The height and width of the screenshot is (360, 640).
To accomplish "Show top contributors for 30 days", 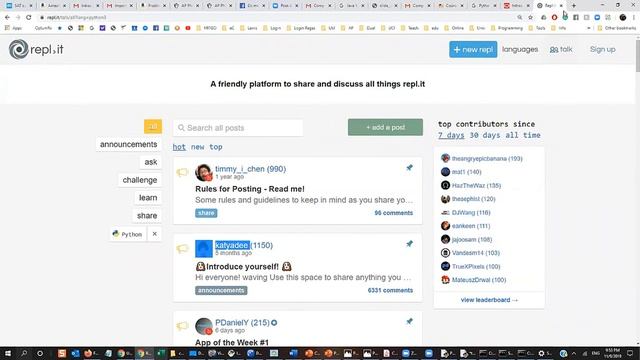I will [x=484, y=135].
